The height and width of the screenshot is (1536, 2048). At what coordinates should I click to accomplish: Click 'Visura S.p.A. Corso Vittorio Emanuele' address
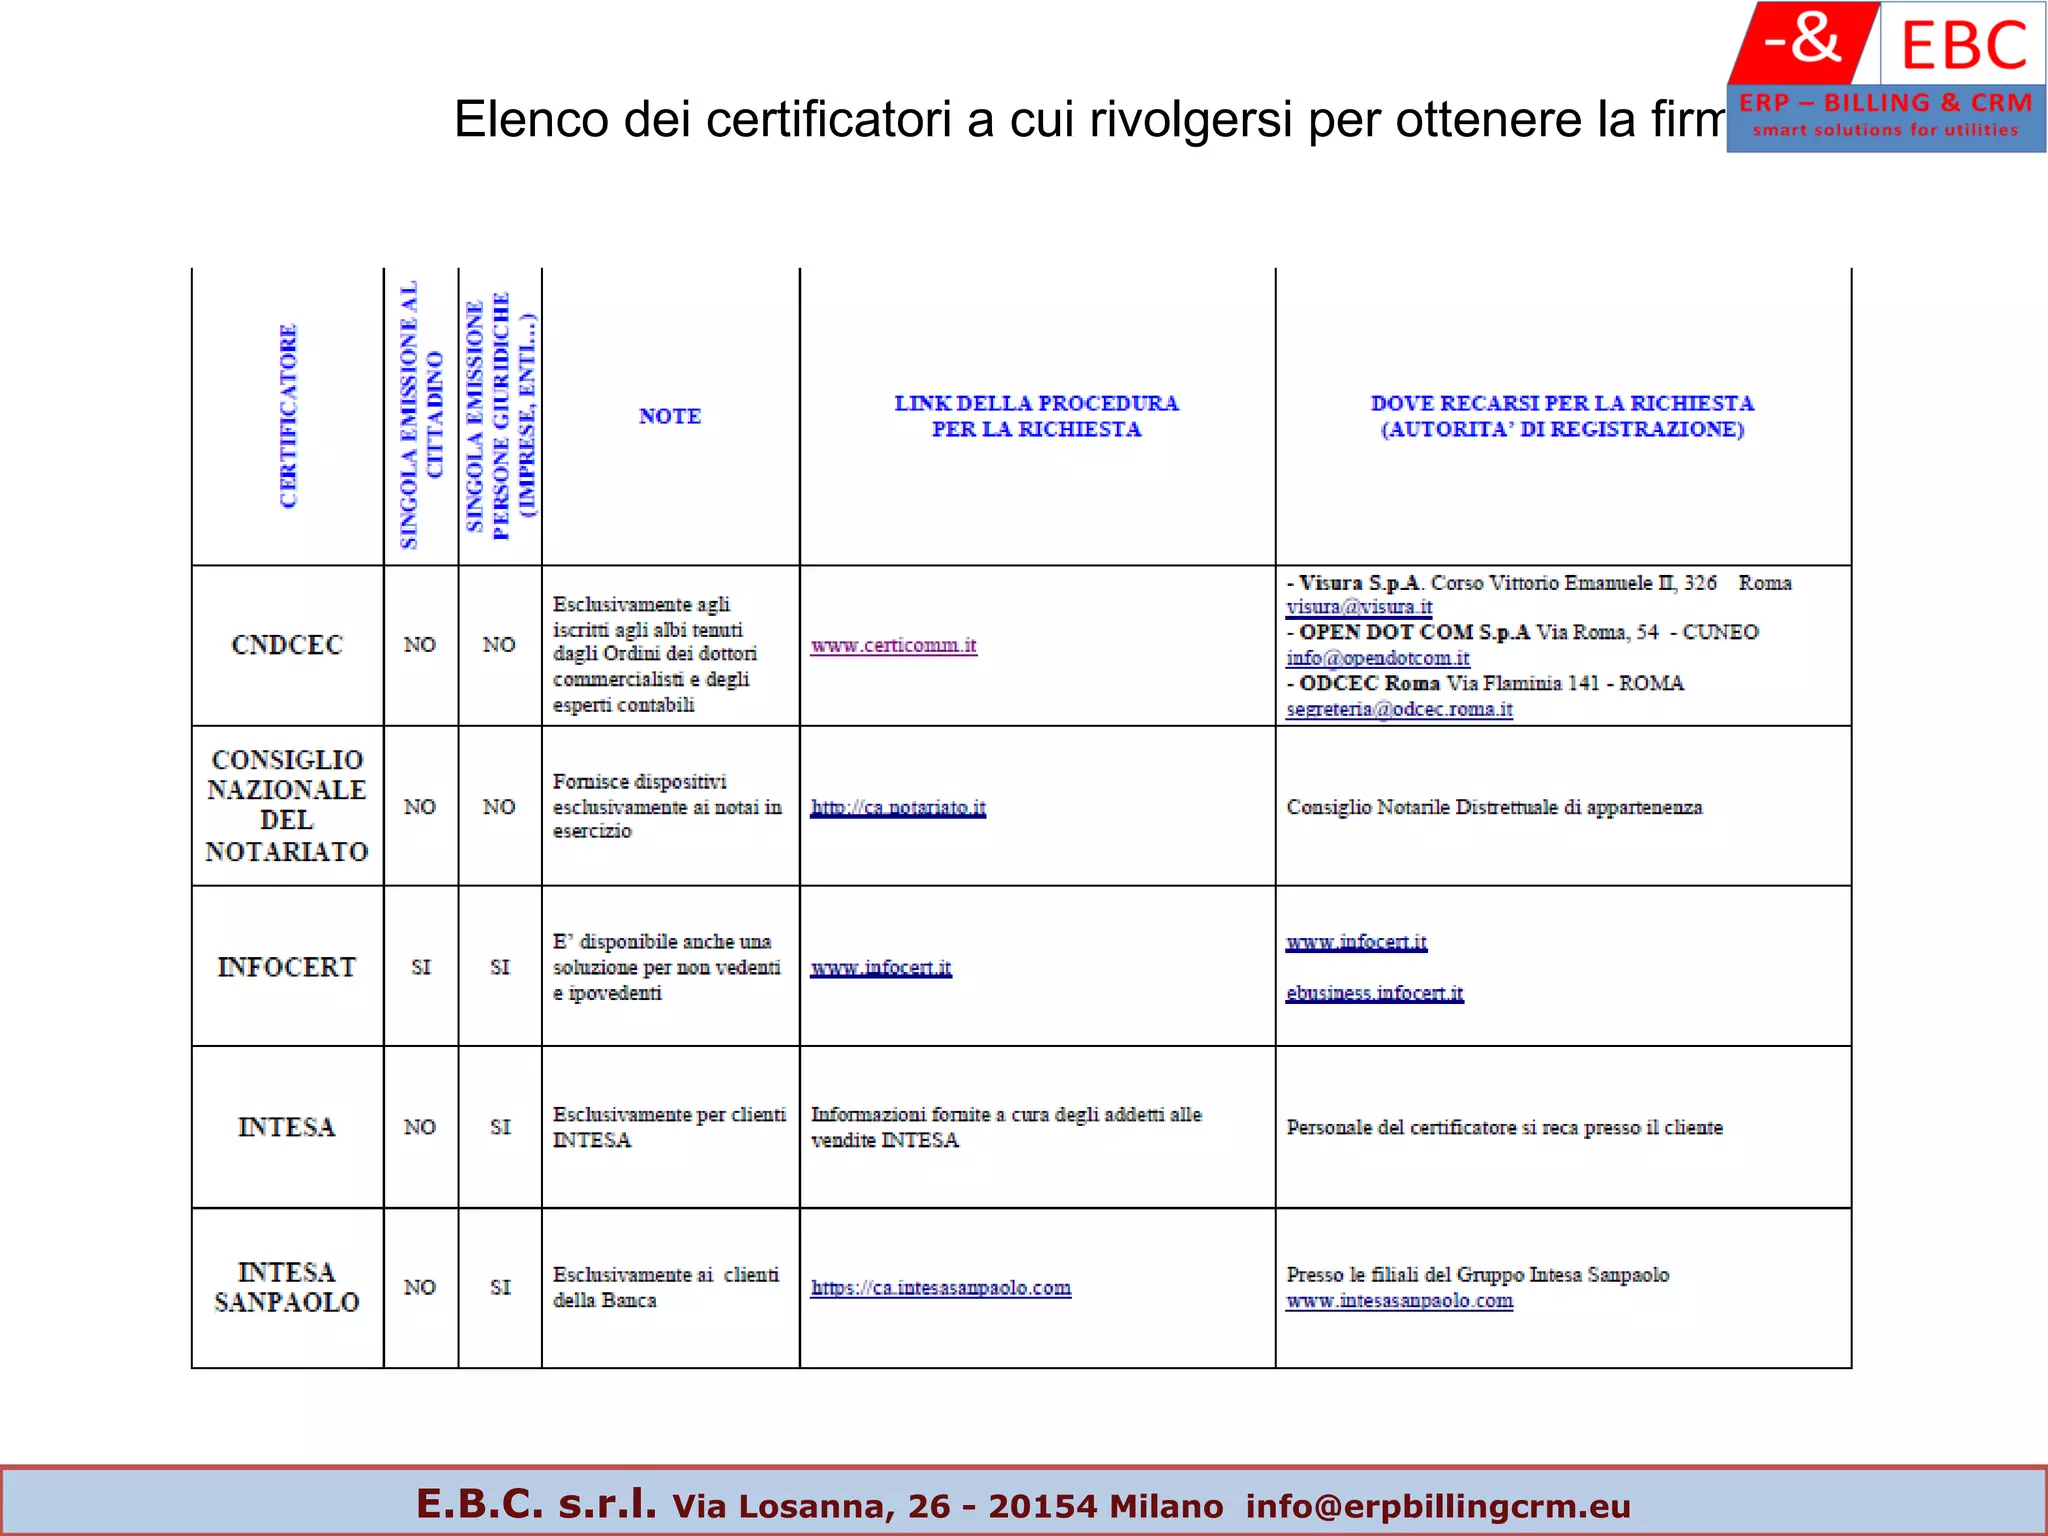click(x=1539, y=583)
